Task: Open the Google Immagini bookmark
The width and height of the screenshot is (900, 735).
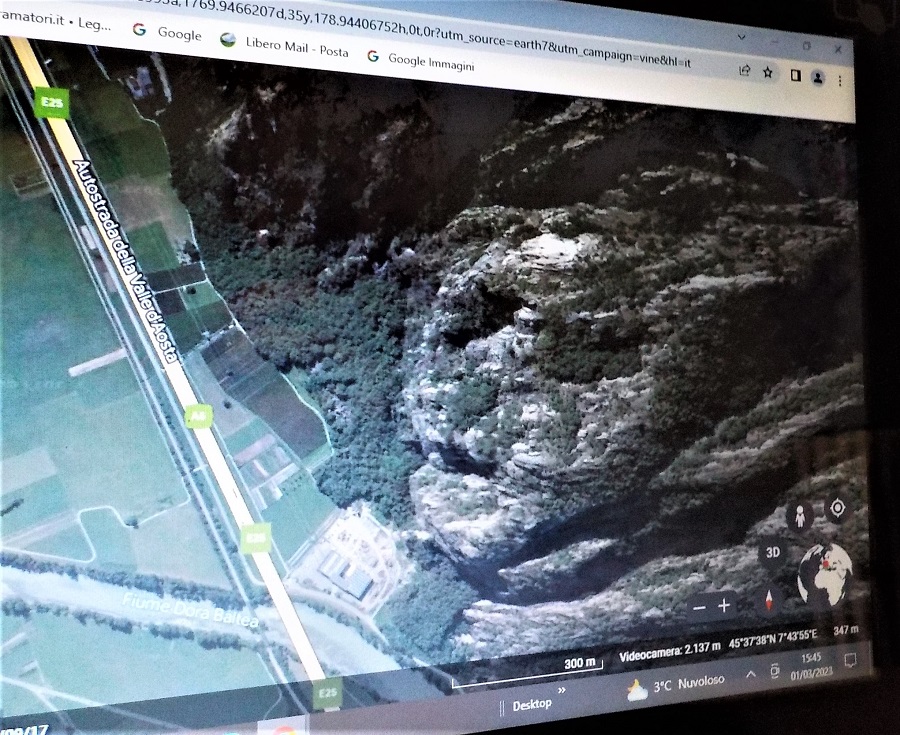Action: tap(421, 61)
